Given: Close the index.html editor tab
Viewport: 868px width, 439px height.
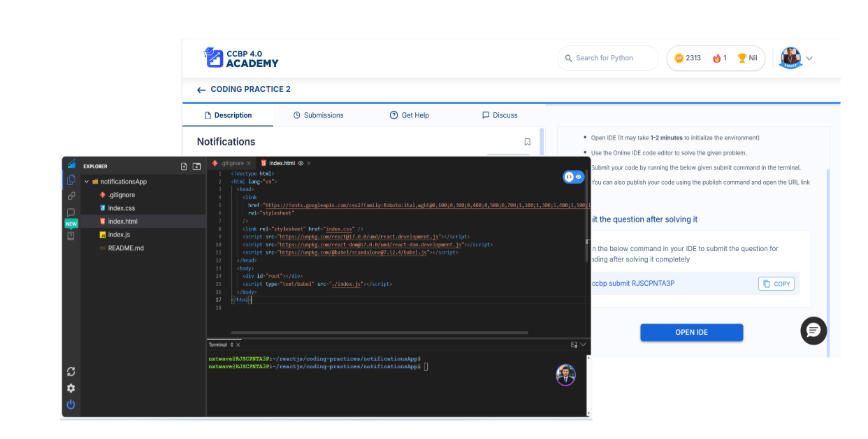Looking at the screenshot, I should pyautogui.click(x=308, y=163).
